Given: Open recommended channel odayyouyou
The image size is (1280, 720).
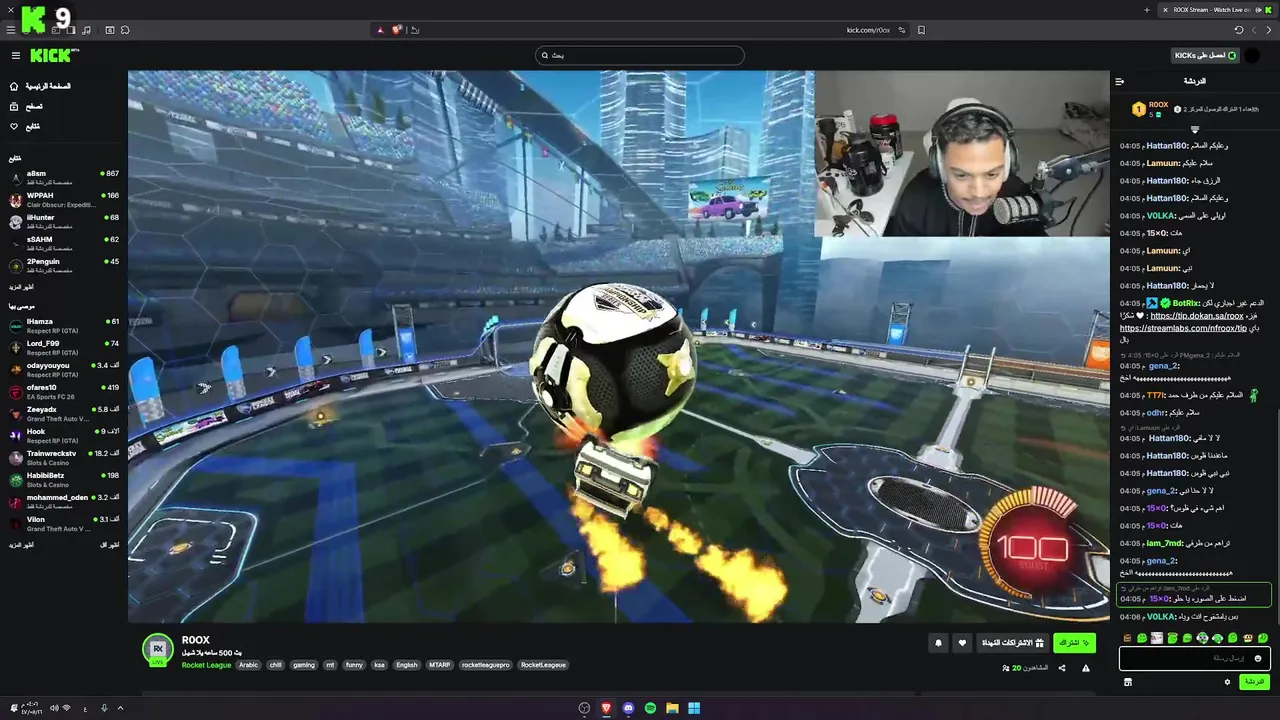Looking at the screenshot, I should (64, 369).
